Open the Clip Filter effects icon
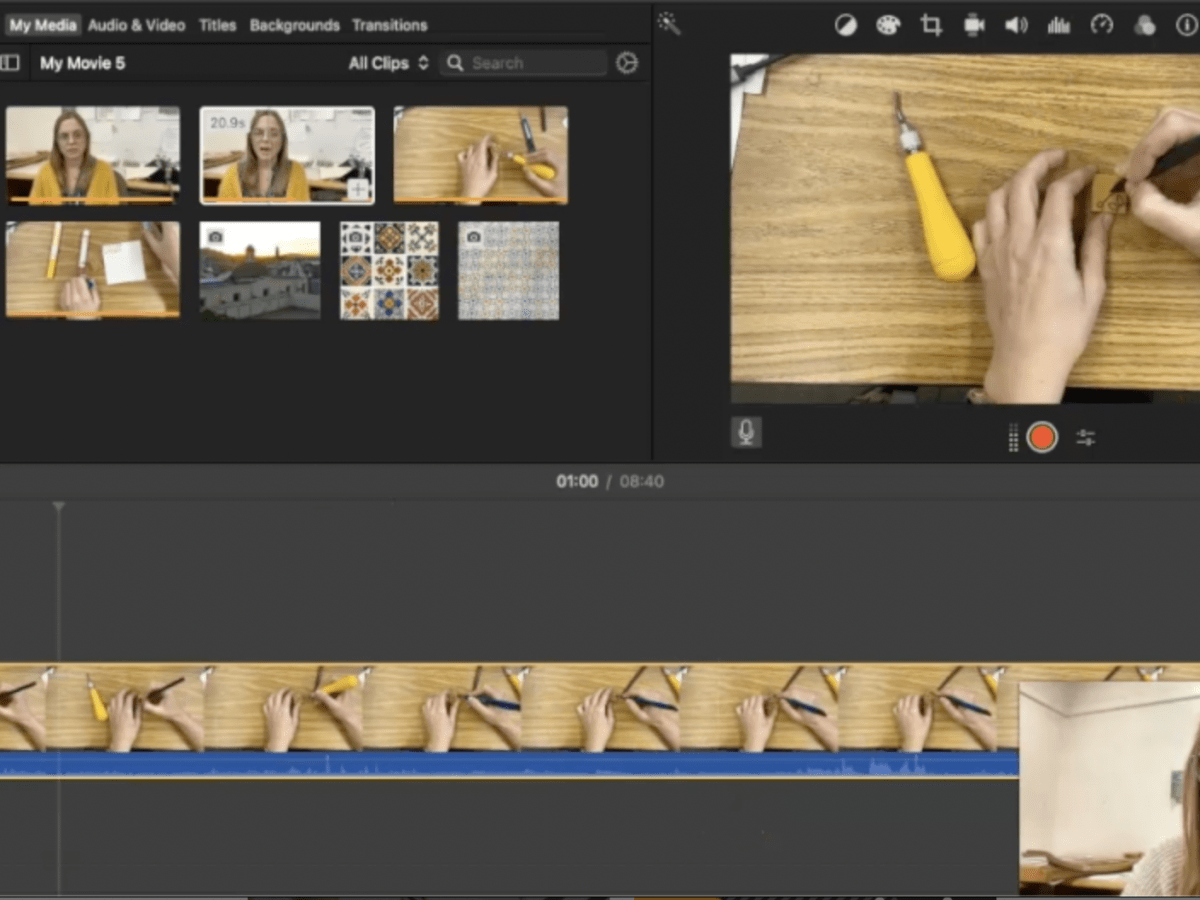This screenshot has height=900, width=1200. (1144, 25)
